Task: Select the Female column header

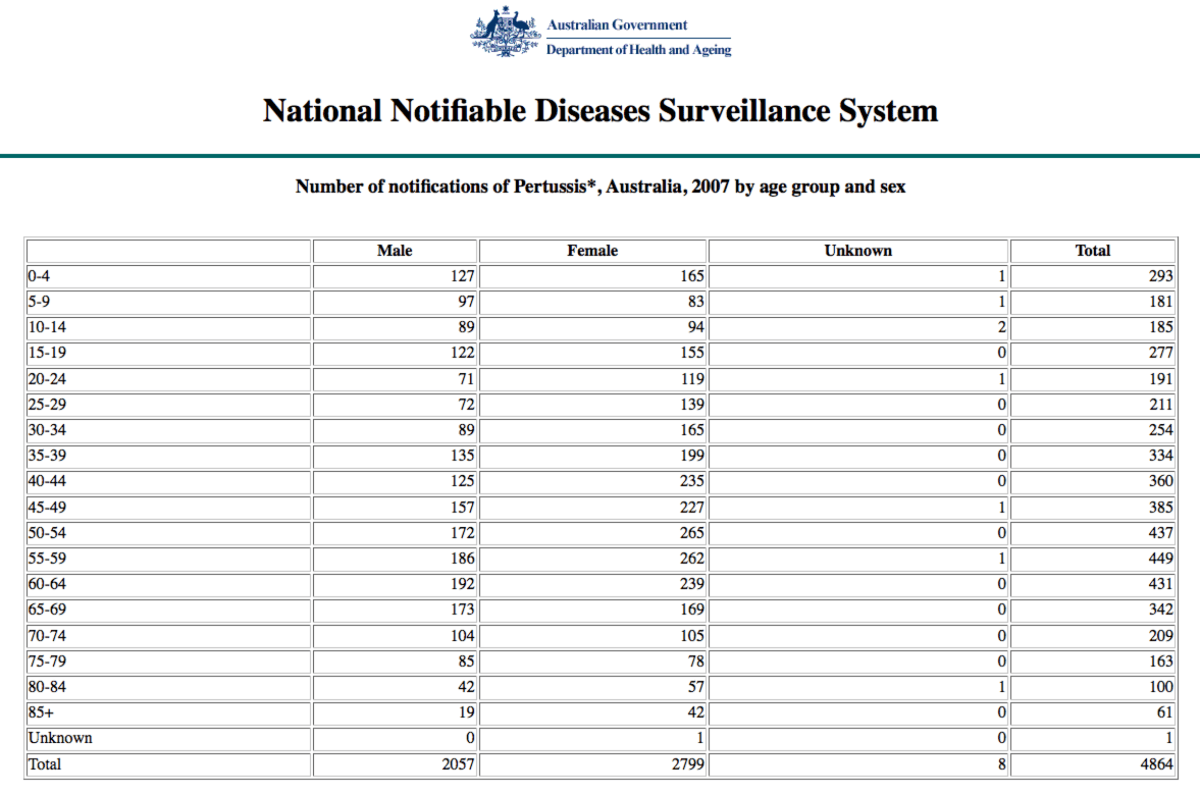Action: point(592,251)
